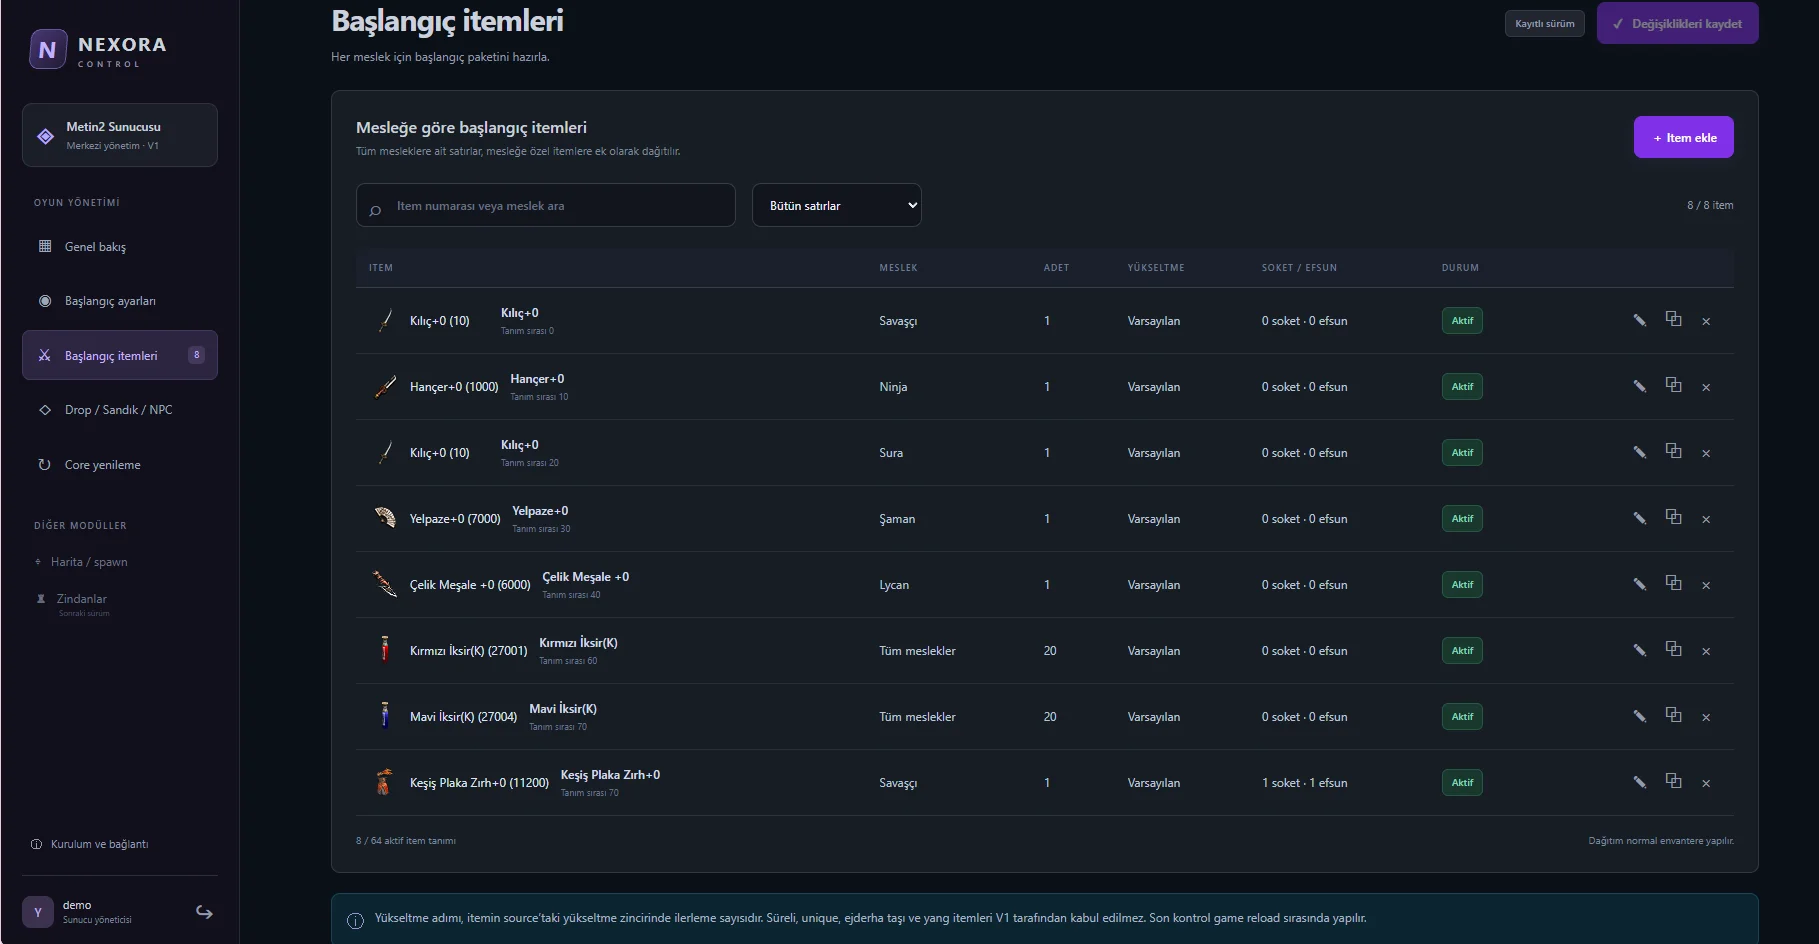Edit the Savaşçı Kılıç+0 row with pencil icon

[1640, 321]
